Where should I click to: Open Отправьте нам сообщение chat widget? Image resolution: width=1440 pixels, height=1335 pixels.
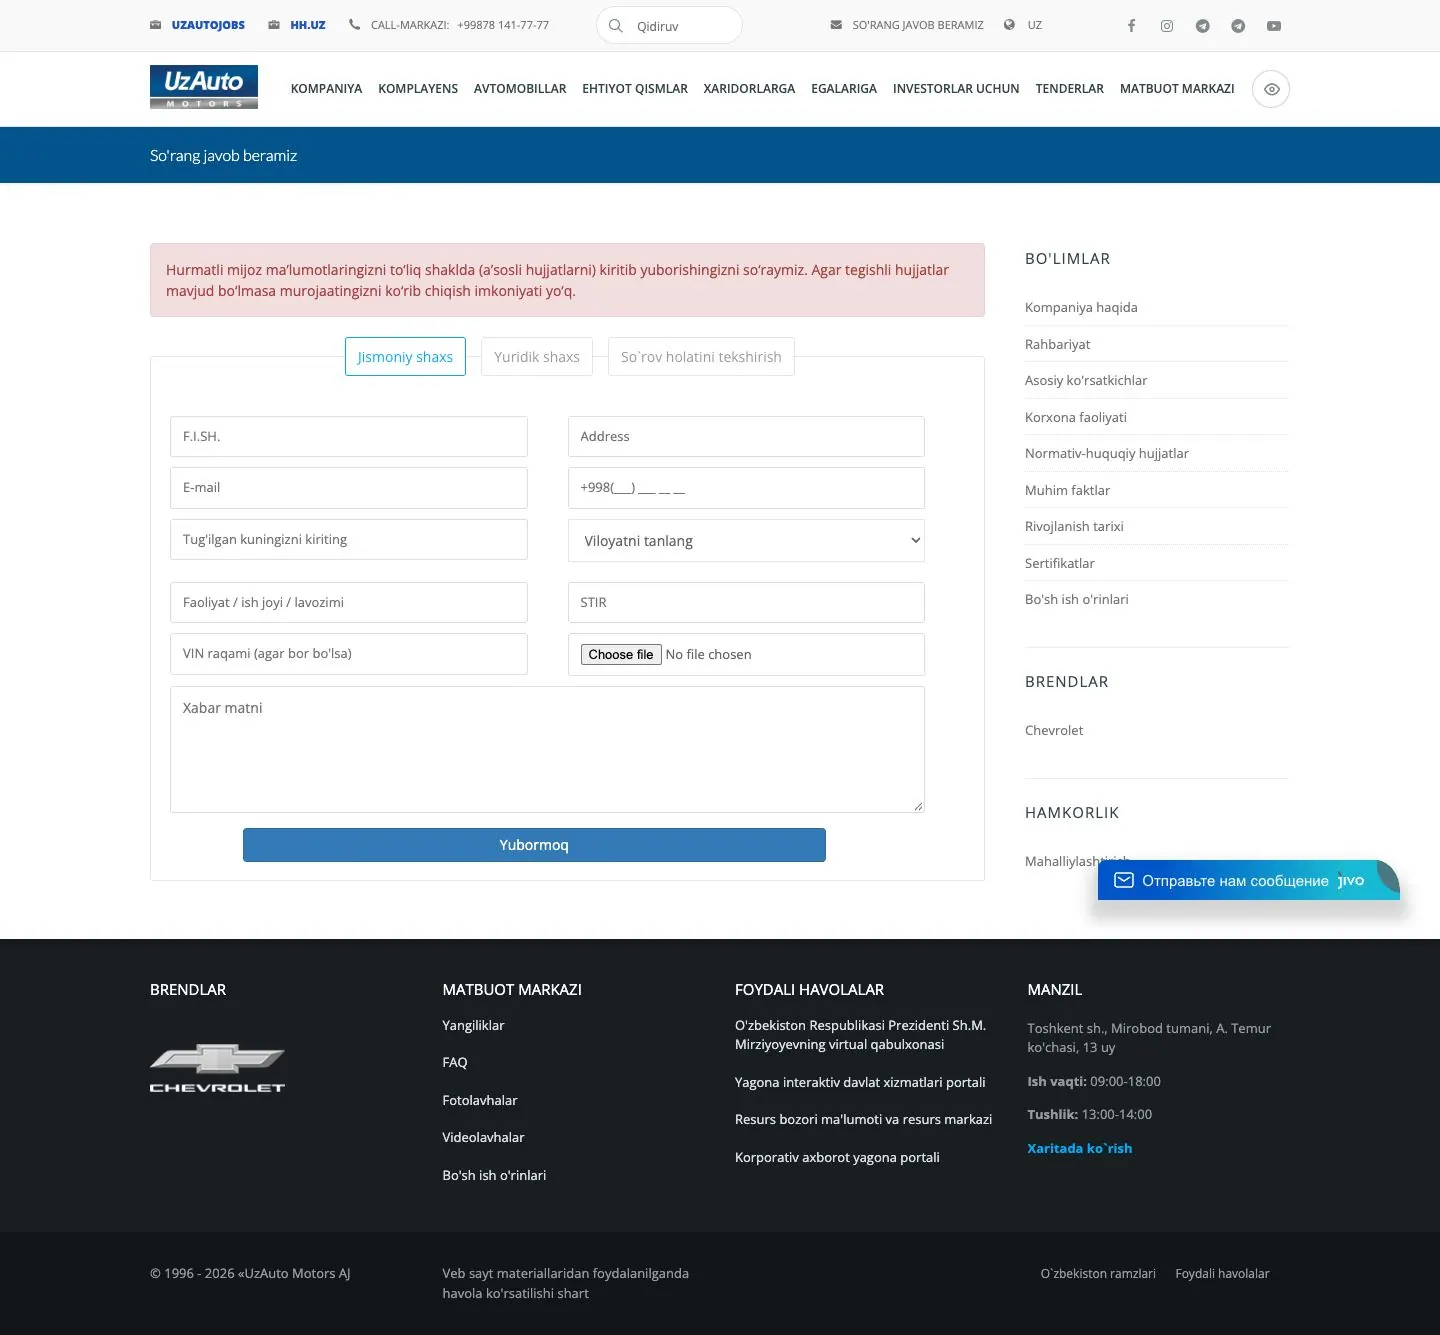1248,880
